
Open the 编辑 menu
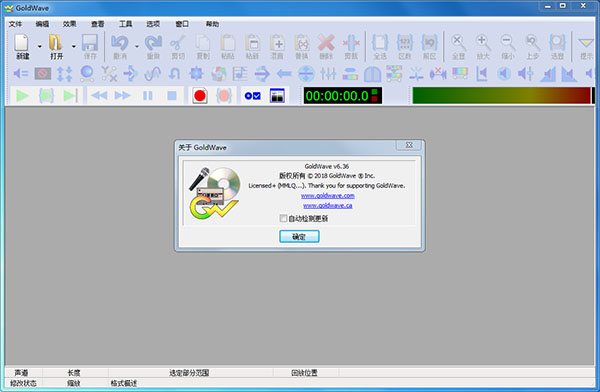42,24
